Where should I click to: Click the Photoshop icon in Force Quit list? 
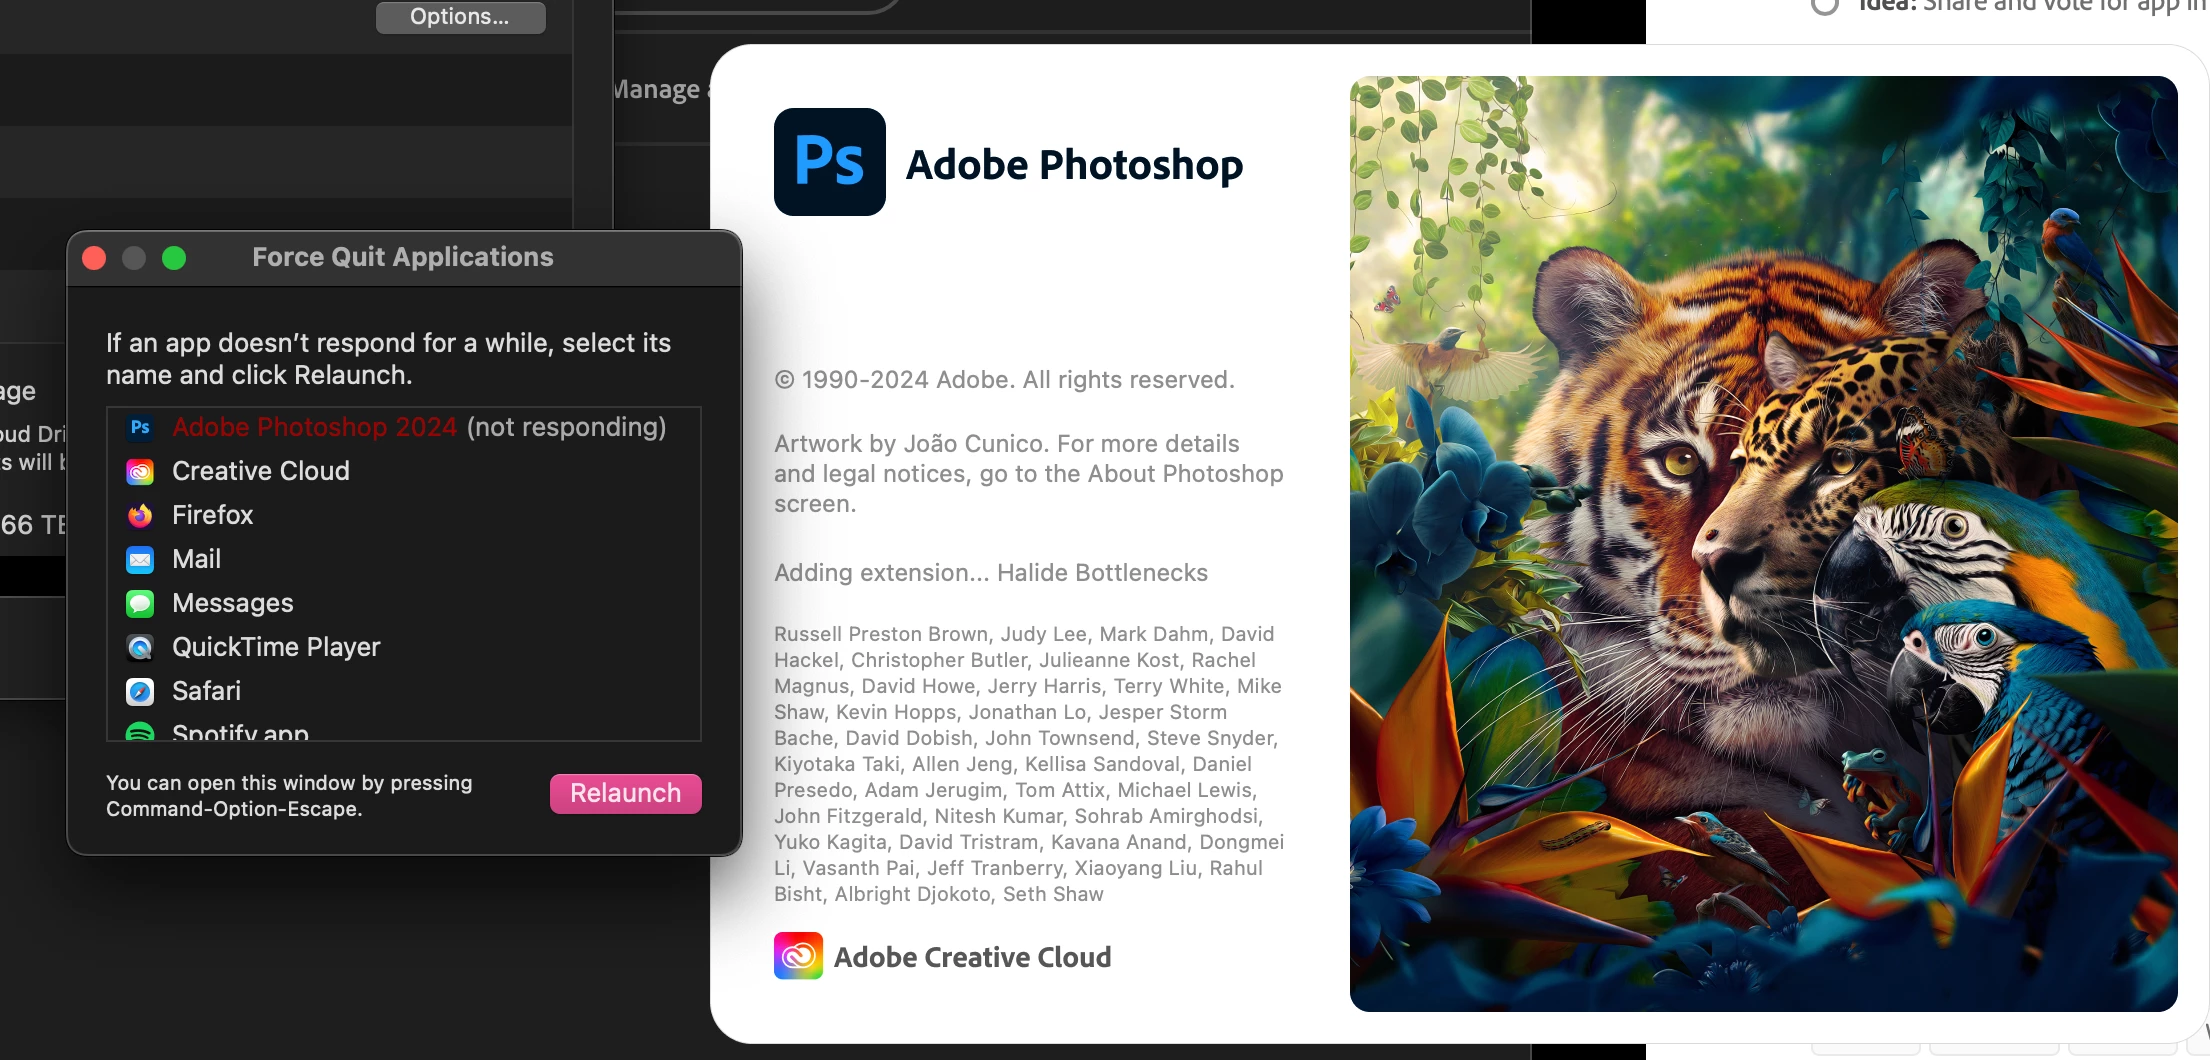coord(140,428)
